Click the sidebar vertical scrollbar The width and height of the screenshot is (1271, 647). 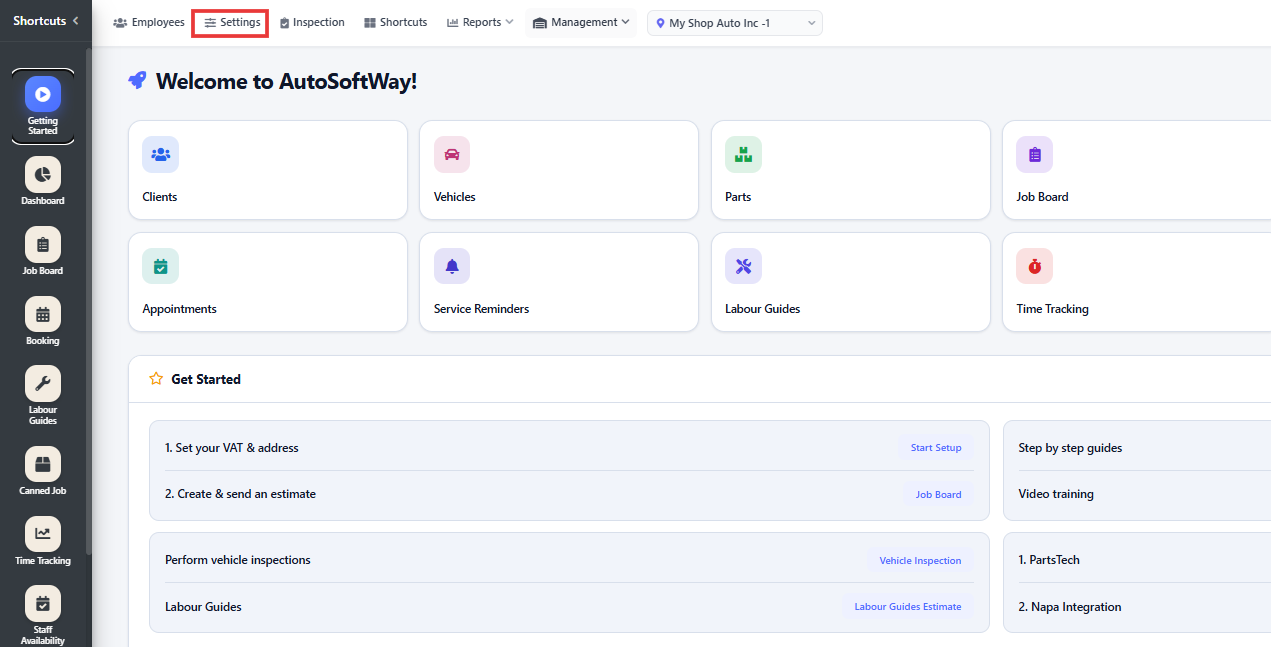(x=88, y=300)
